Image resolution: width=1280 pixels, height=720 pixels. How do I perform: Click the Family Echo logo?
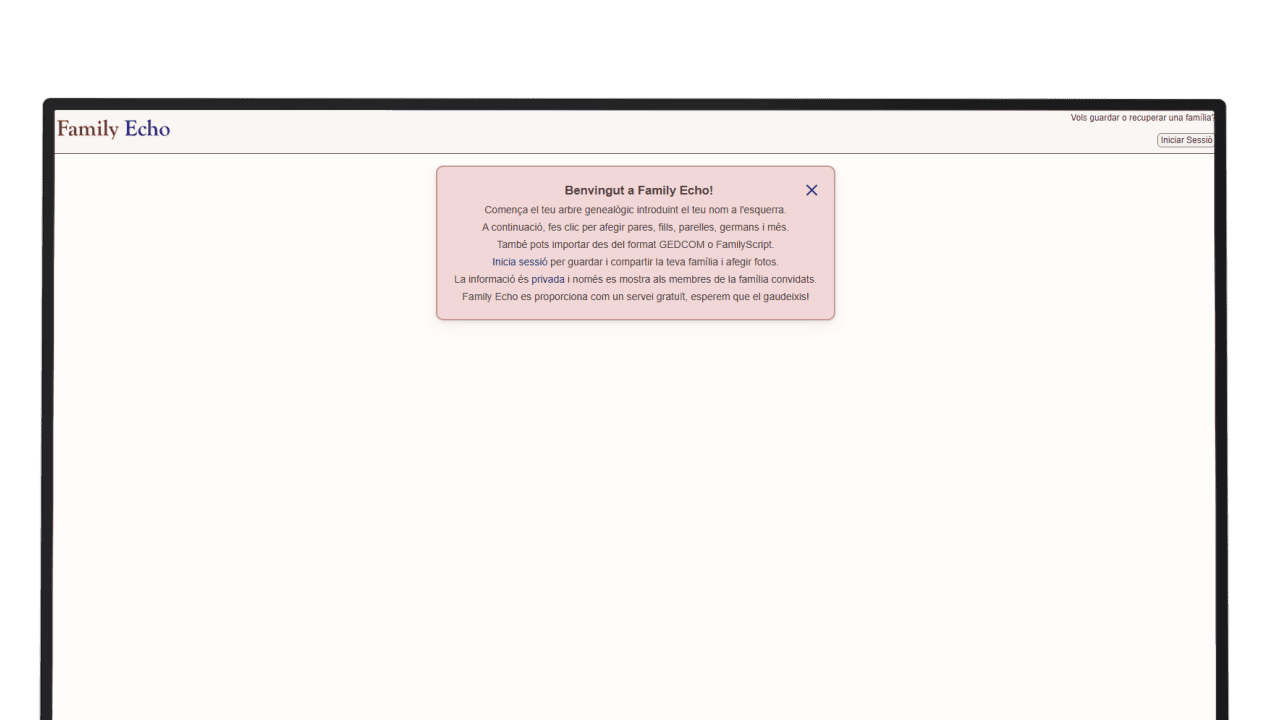(x=113, y=129)
